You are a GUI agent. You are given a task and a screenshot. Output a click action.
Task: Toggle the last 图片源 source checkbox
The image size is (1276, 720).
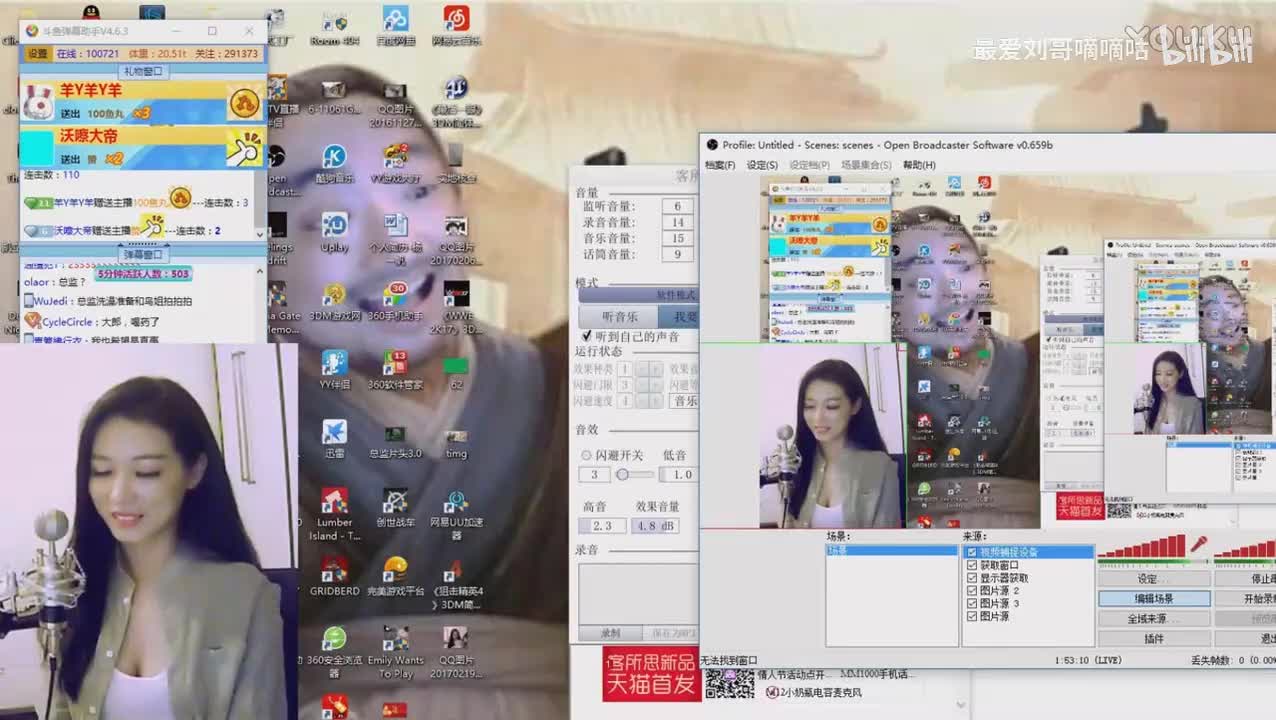pyautogui.click(x=972, y=617)
